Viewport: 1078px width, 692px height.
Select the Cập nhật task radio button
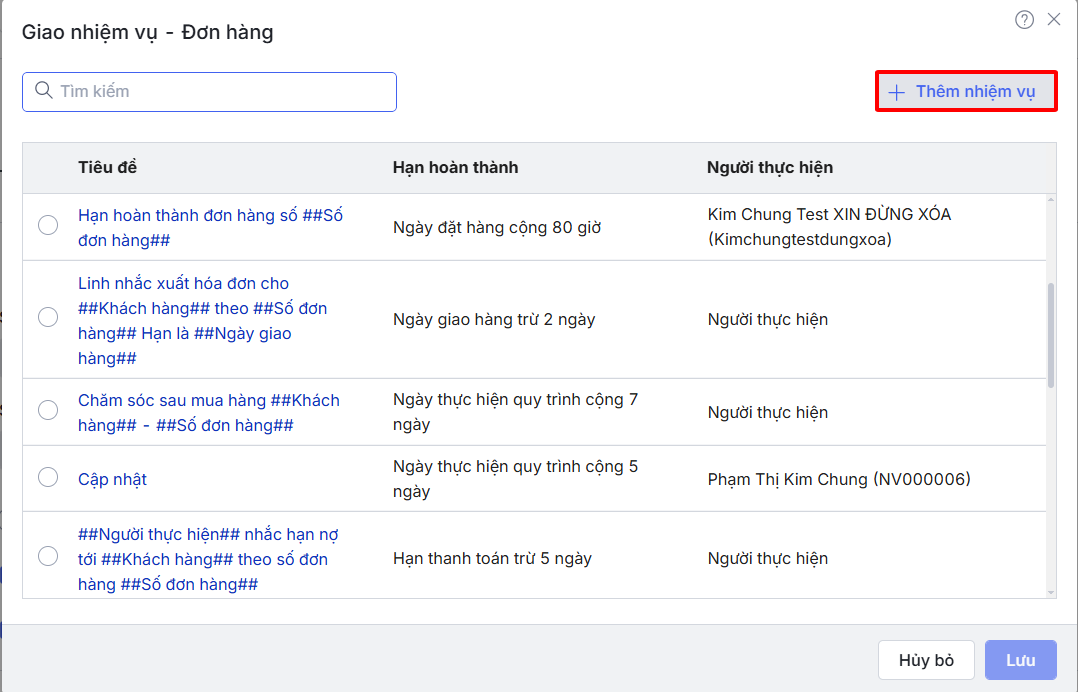pos(48,477)
